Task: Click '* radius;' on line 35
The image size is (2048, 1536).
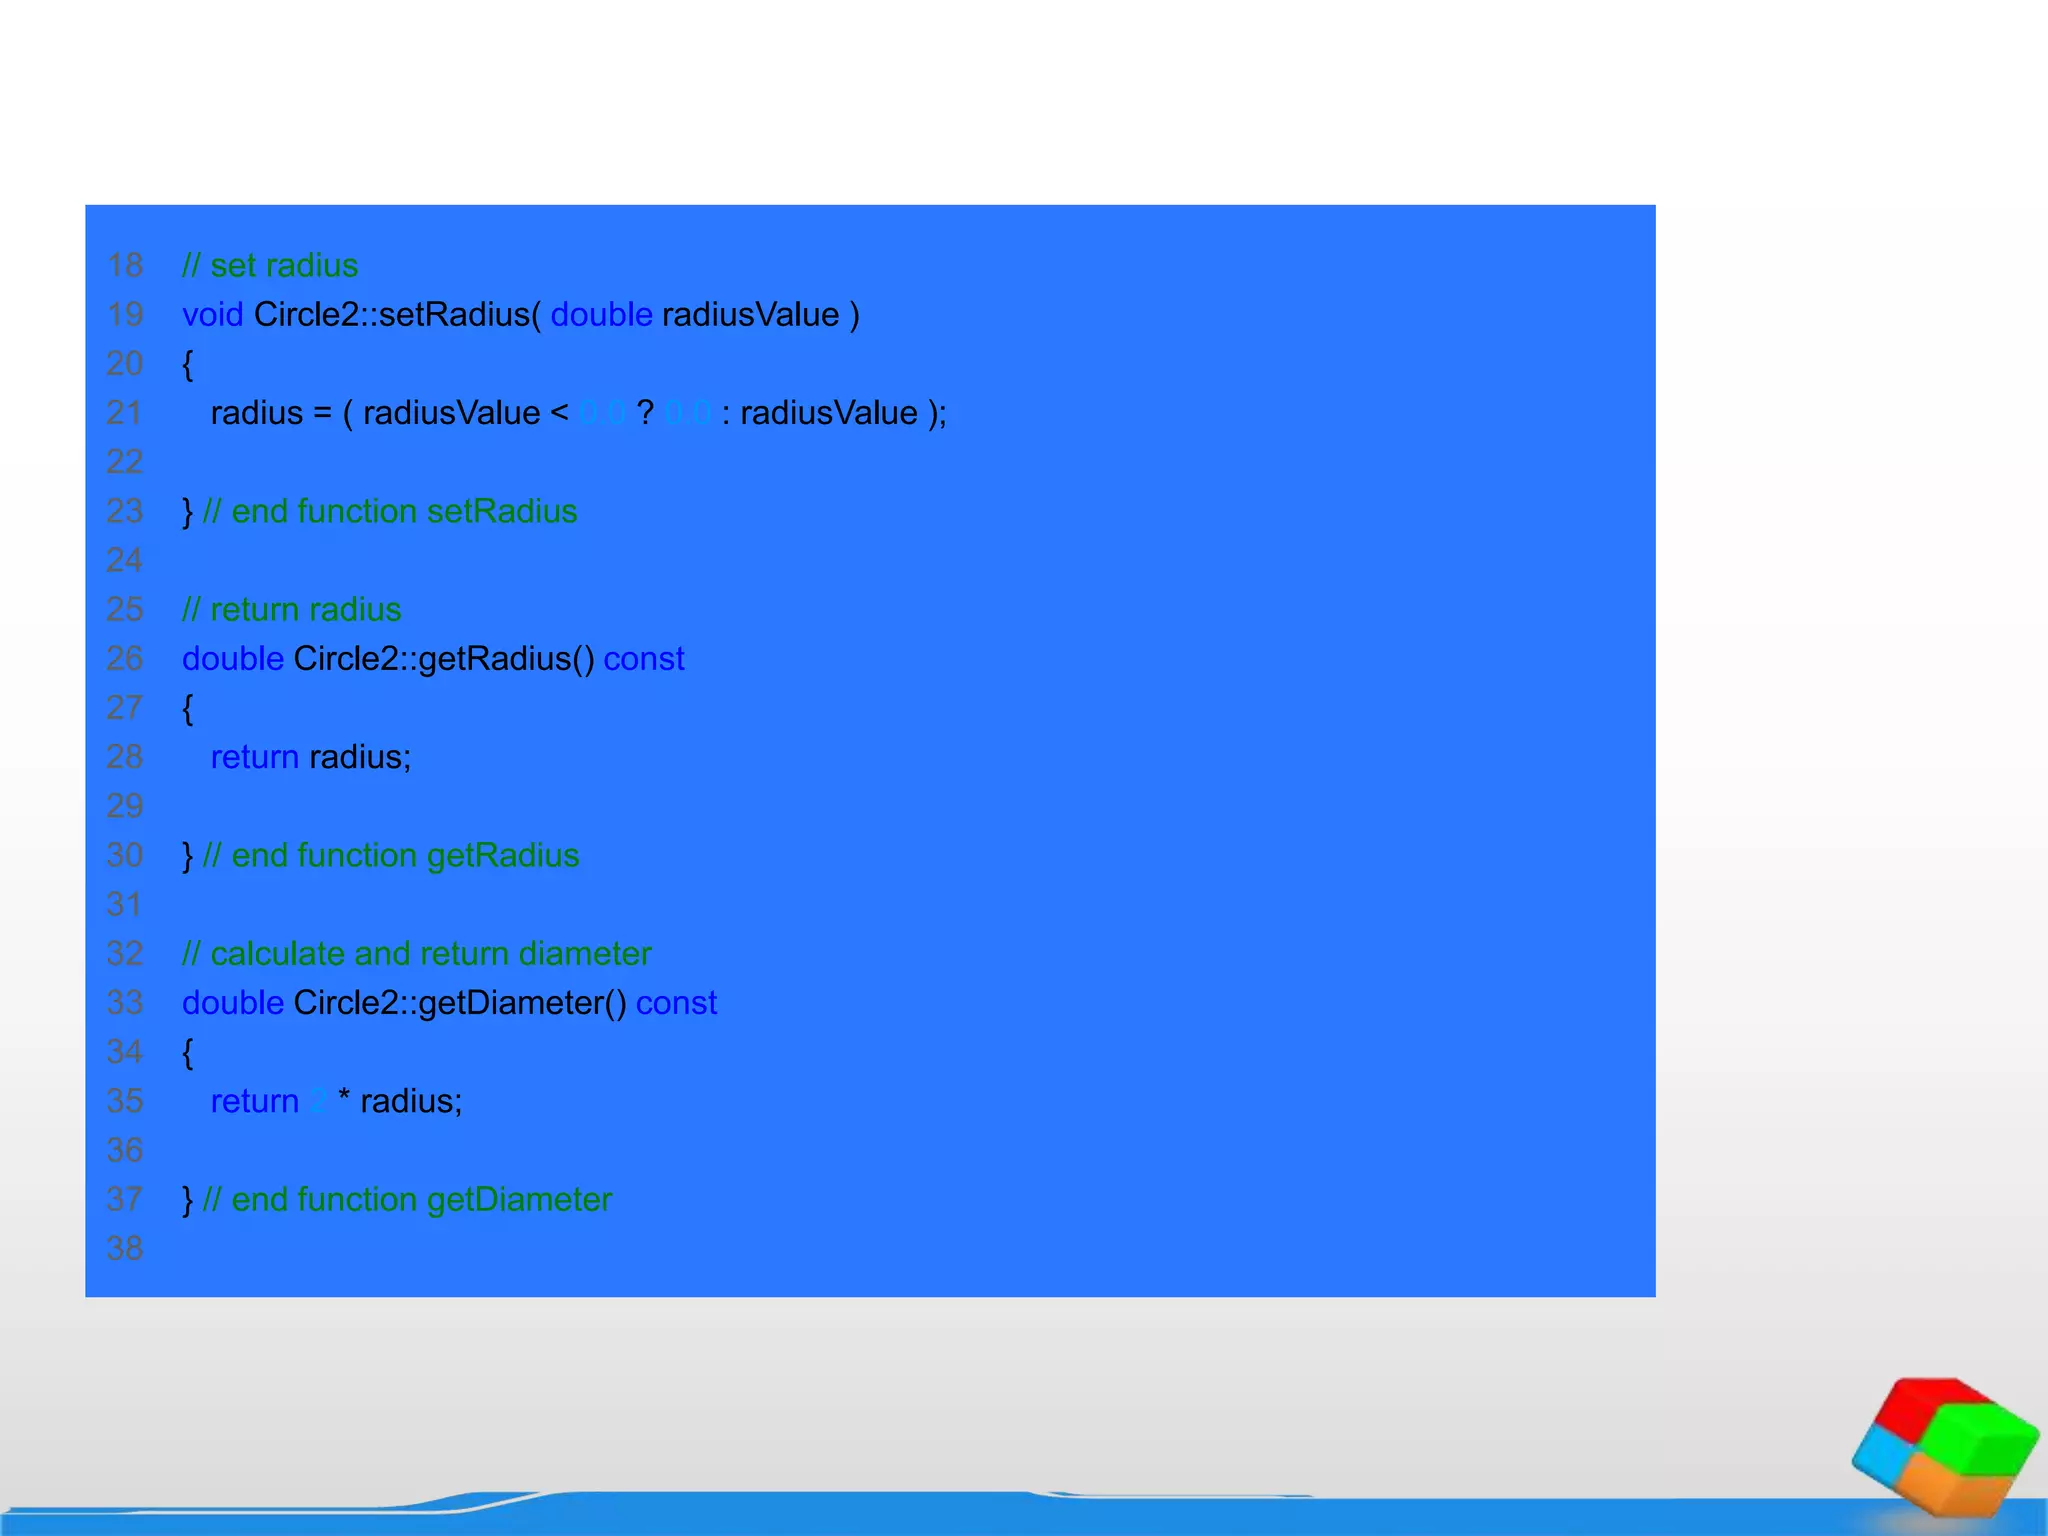Action: [x=400, y=1101]
